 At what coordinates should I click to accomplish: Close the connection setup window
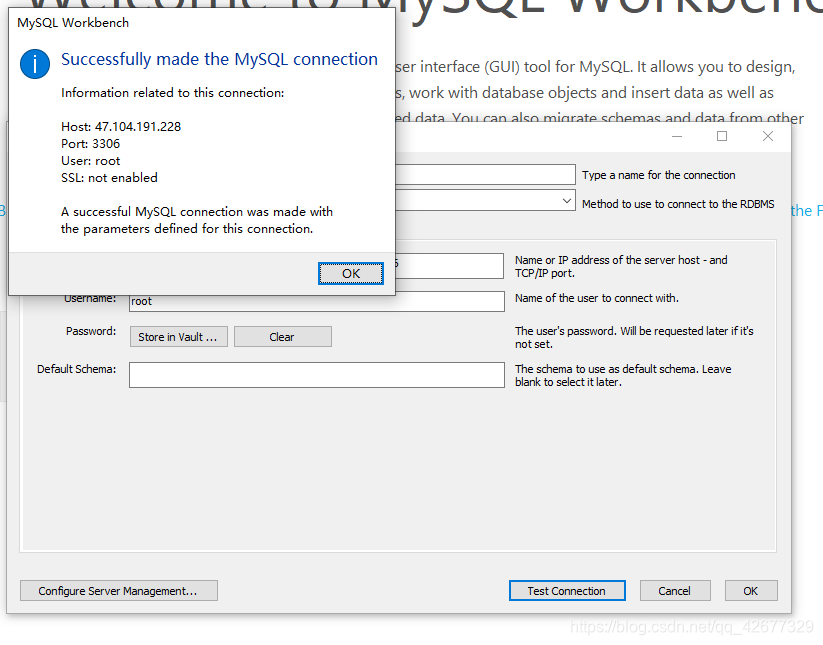pos(768,136)
